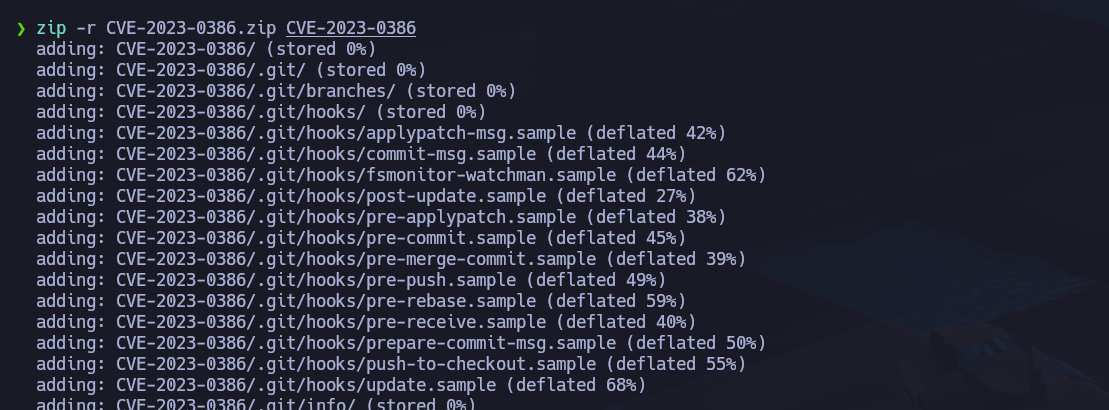Viewport: 1109px width, 410px height.
Task: Click the pre-merge-commit.sample output line
Action: (390, 259)
